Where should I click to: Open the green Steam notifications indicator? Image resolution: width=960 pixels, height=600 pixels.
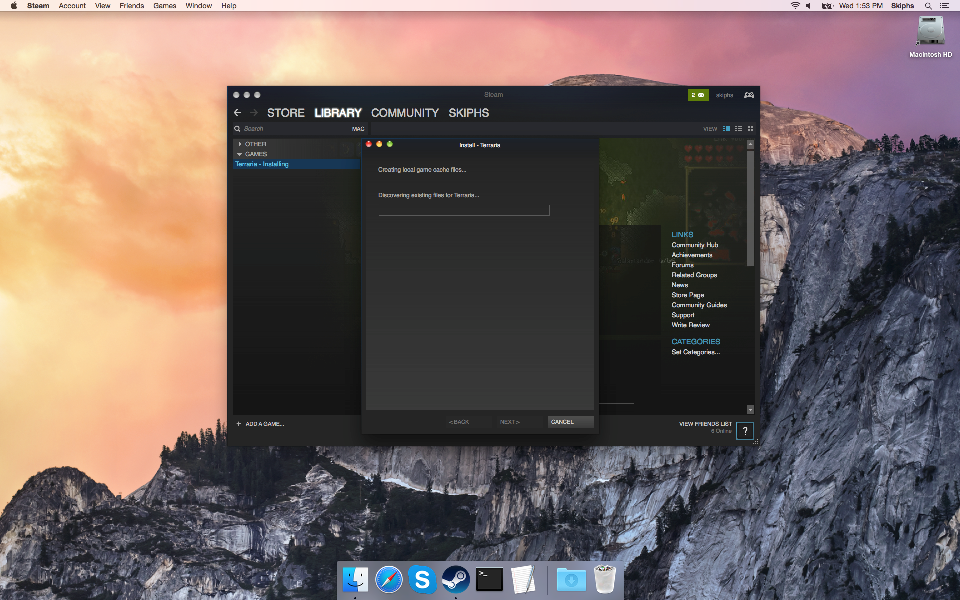[x=698, y=95]
